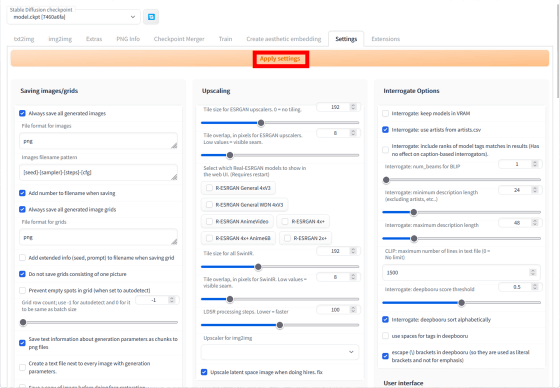Click the deepbooru score threshold number box
Screen dimensions: 560x388
520,287
